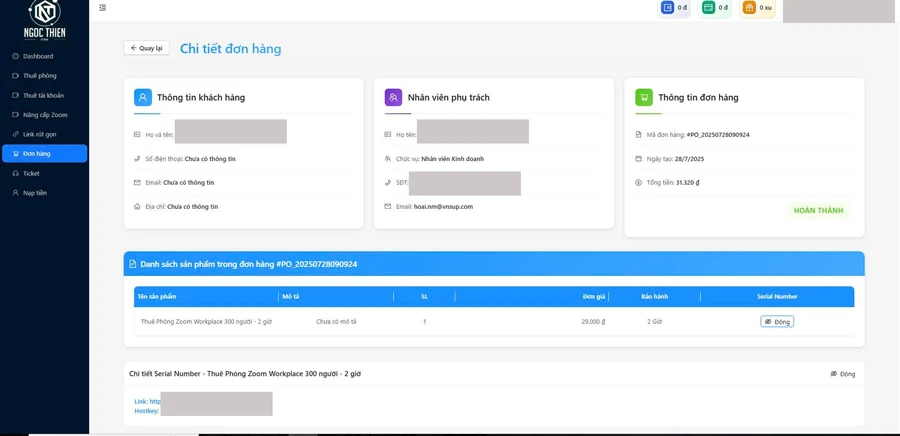Open Nâng cấp Zoom page
This screenshot has width=900, height=436.
[x=45, y=115]
